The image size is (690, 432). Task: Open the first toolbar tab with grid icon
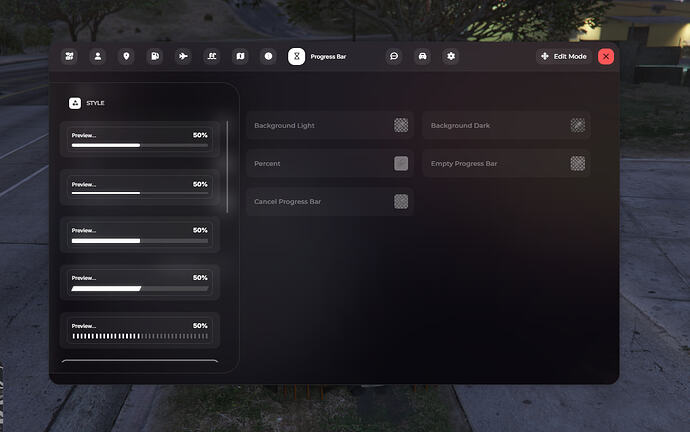coord(70,56)
